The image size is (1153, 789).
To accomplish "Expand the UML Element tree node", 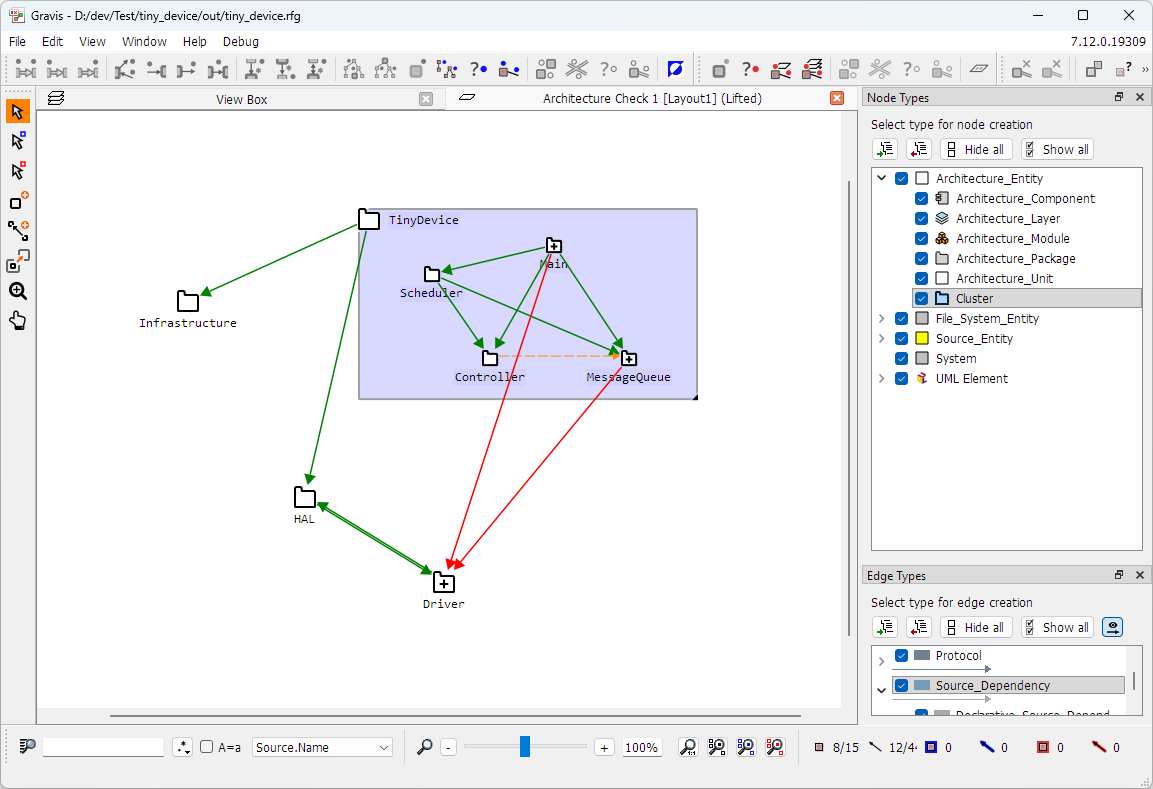I will pos(882,379).
